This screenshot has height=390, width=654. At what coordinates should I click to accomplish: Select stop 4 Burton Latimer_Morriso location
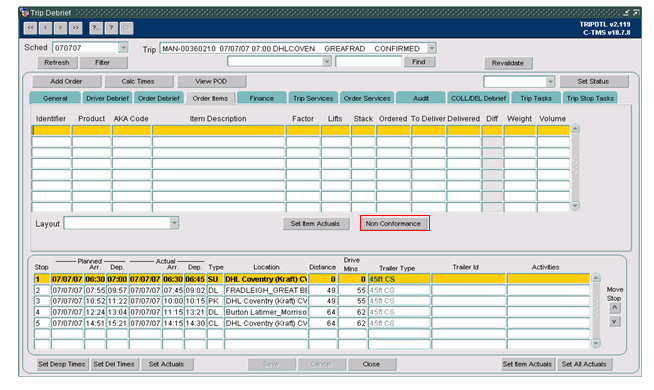pos(266,312)
